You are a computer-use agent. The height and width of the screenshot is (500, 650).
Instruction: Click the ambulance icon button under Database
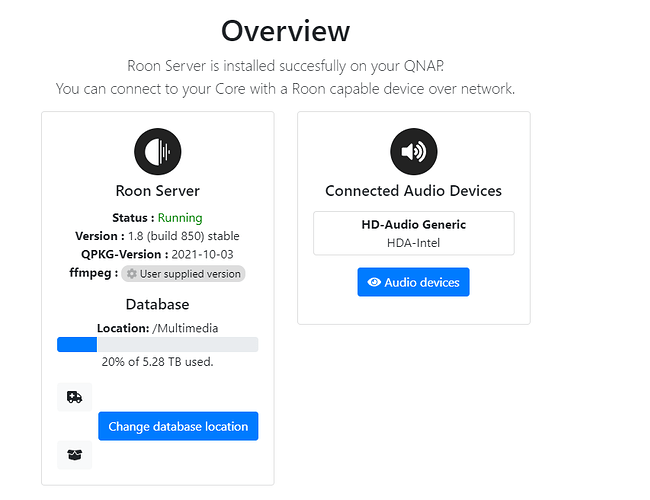click(x=75, y=397)
